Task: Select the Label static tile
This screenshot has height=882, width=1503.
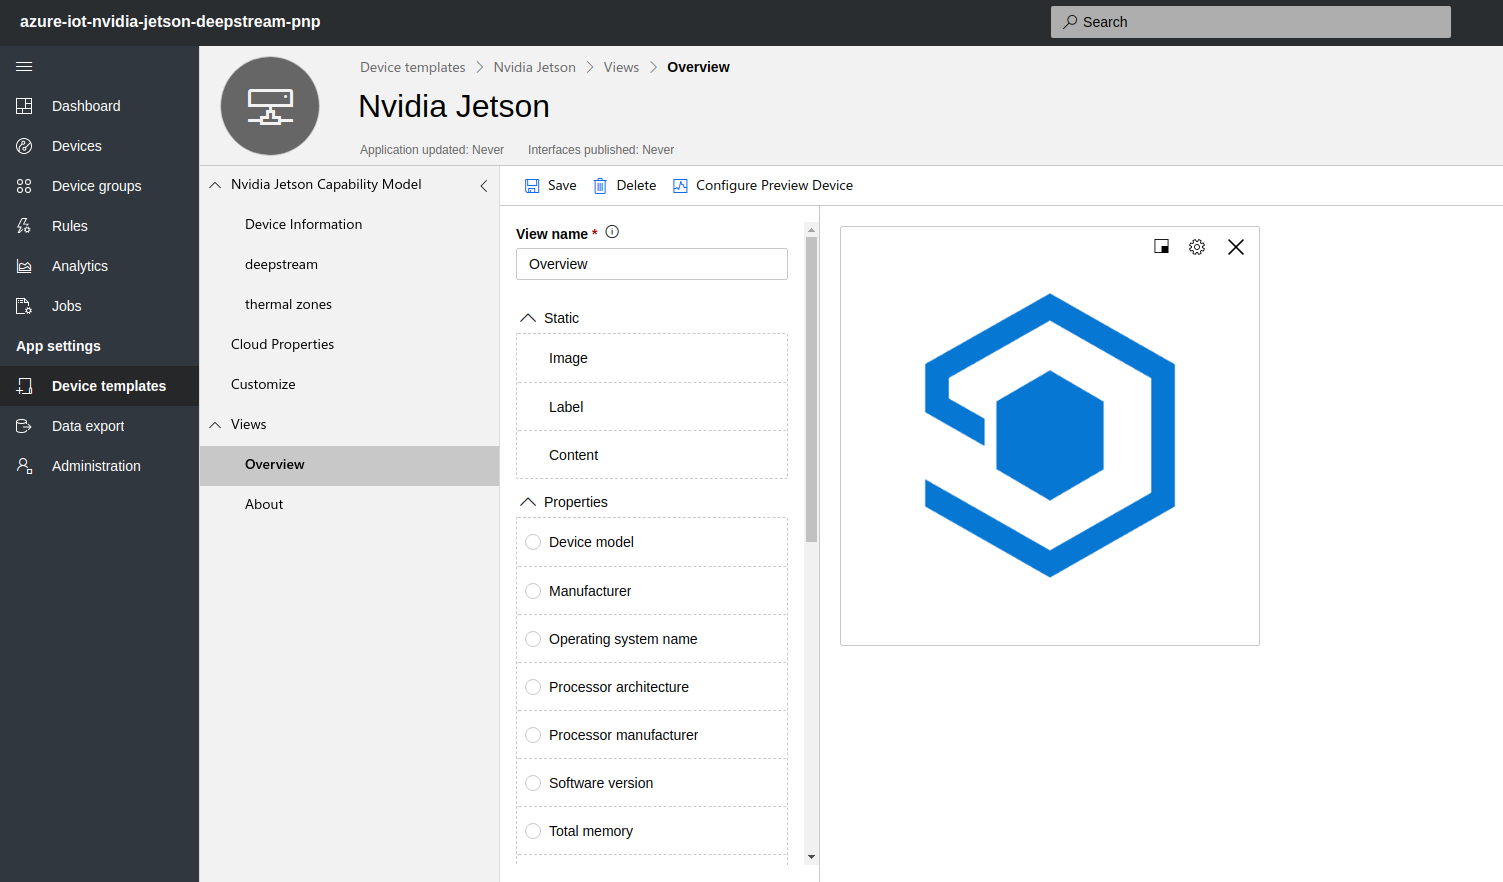Action: 652,407
